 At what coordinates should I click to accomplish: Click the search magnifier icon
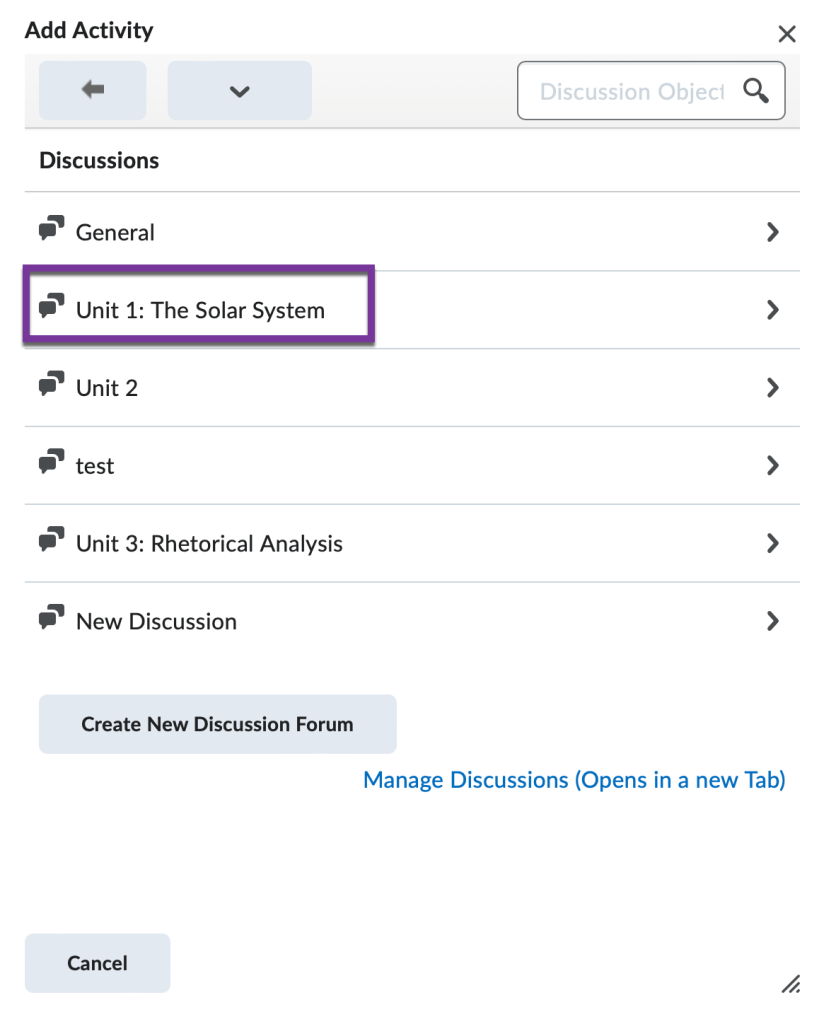coord(756,90)
